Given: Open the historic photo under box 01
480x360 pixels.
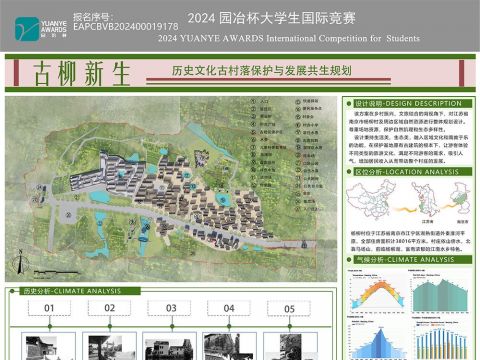Looking at the screenshot, I should pos(49,347).
